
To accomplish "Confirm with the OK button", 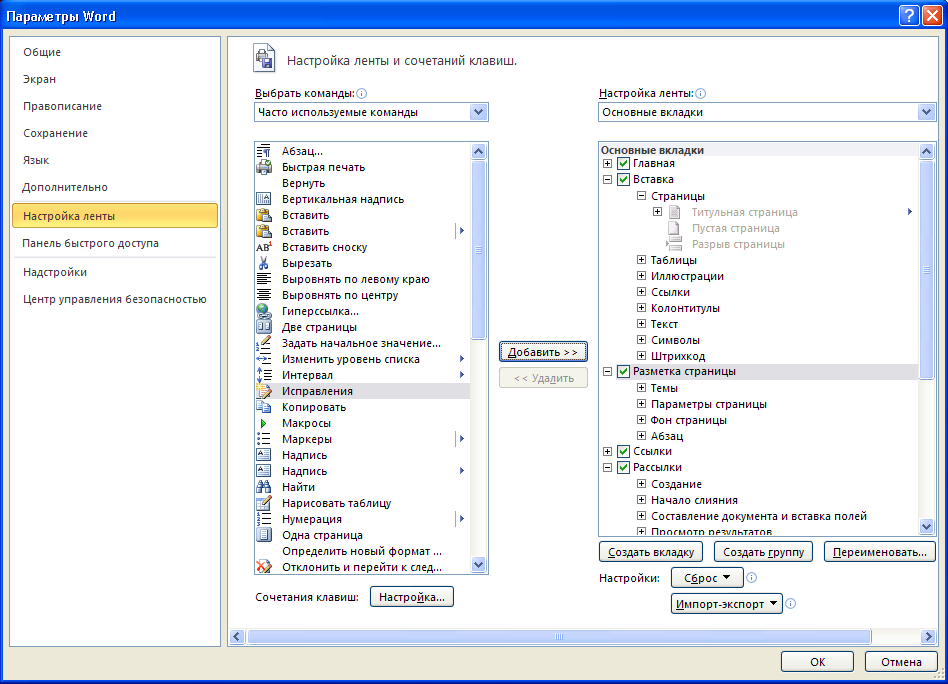I will [817, 662].
